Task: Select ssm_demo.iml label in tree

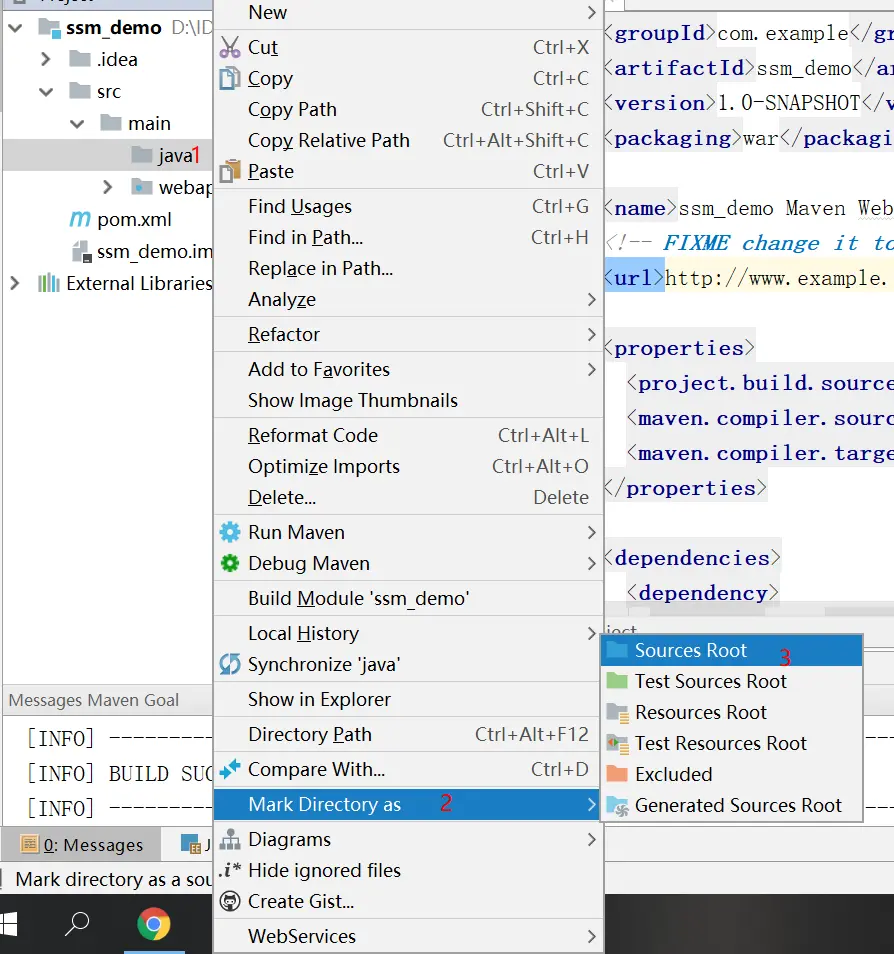Action: 155,251
